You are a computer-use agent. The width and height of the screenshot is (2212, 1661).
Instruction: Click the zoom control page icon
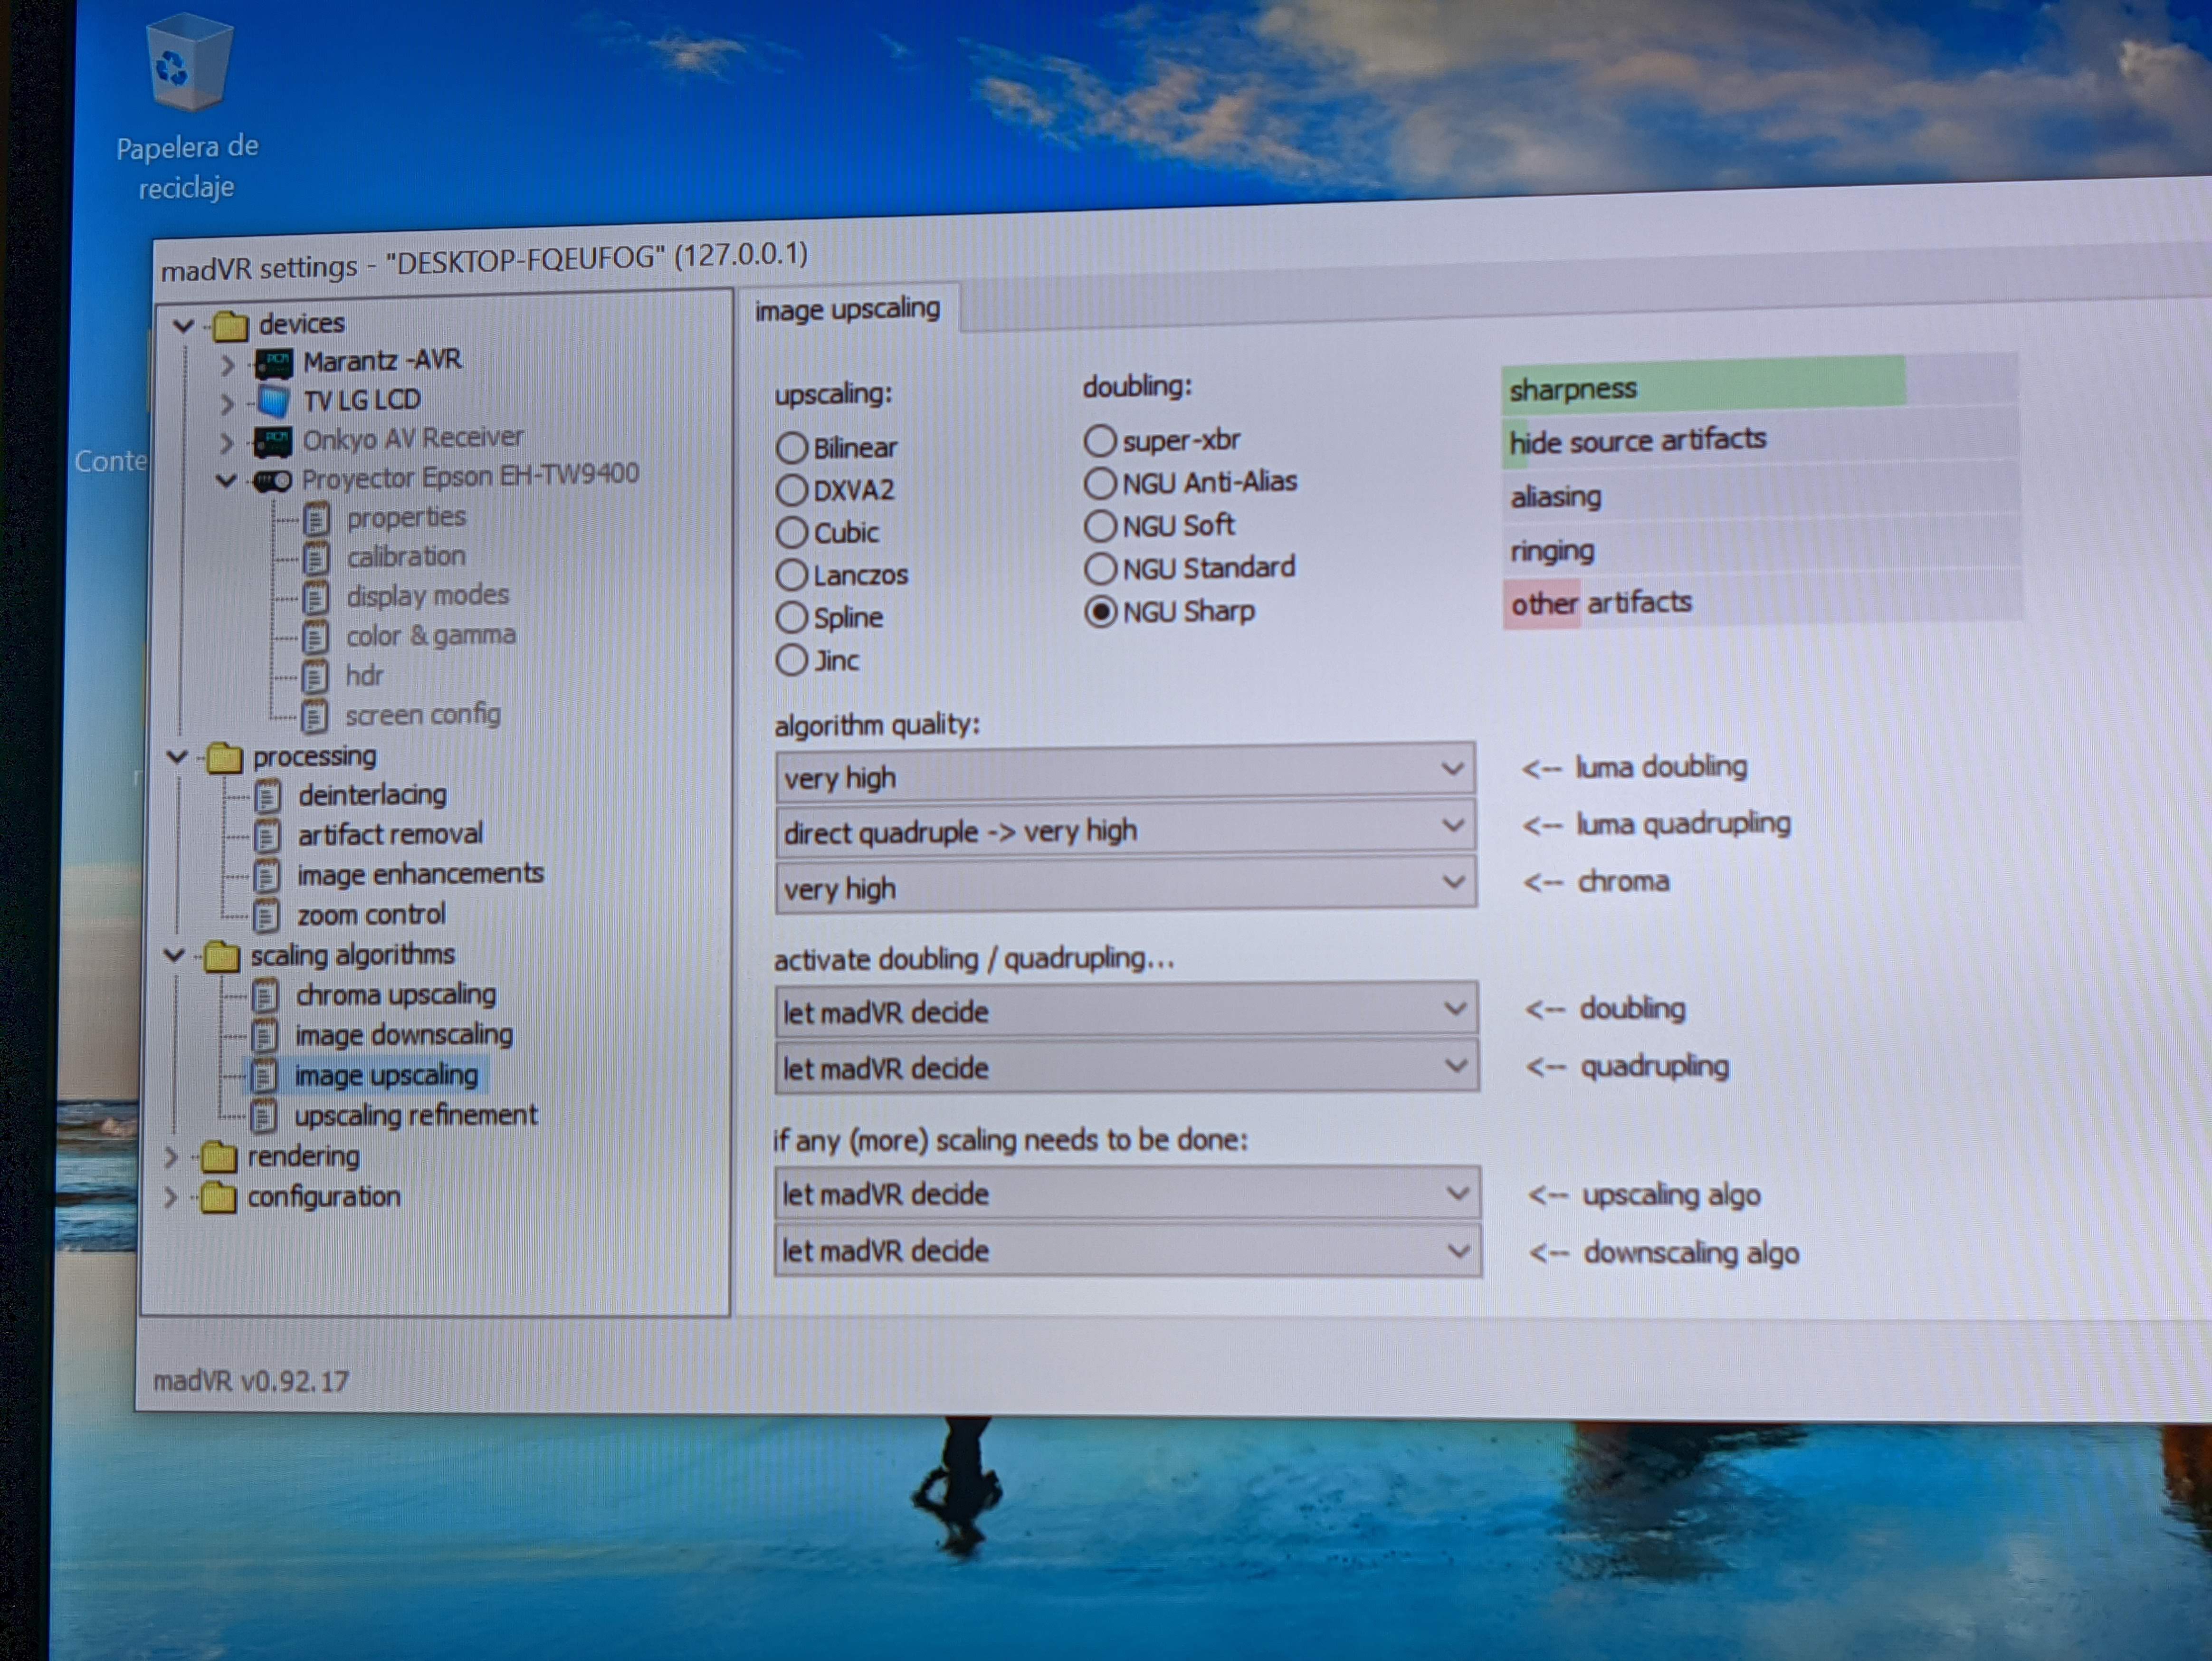pos(265,916)
